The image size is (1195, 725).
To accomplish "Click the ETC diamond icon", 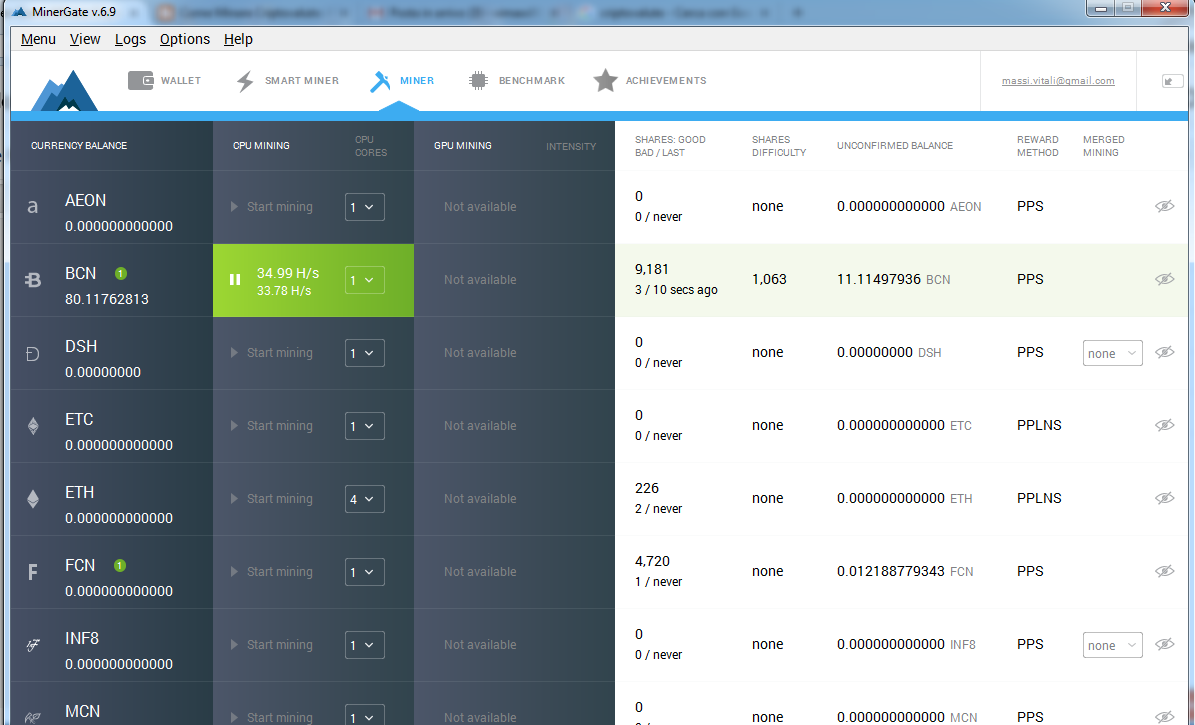I will pyautogui.click(x=33, y=425).
